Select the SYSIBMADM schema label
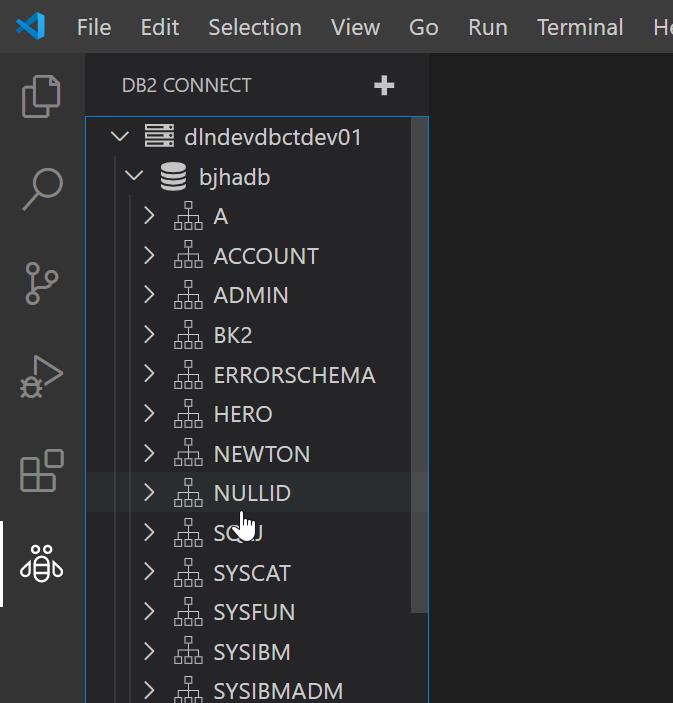This screenshot has width=673, height=703. tap(278, 691)
